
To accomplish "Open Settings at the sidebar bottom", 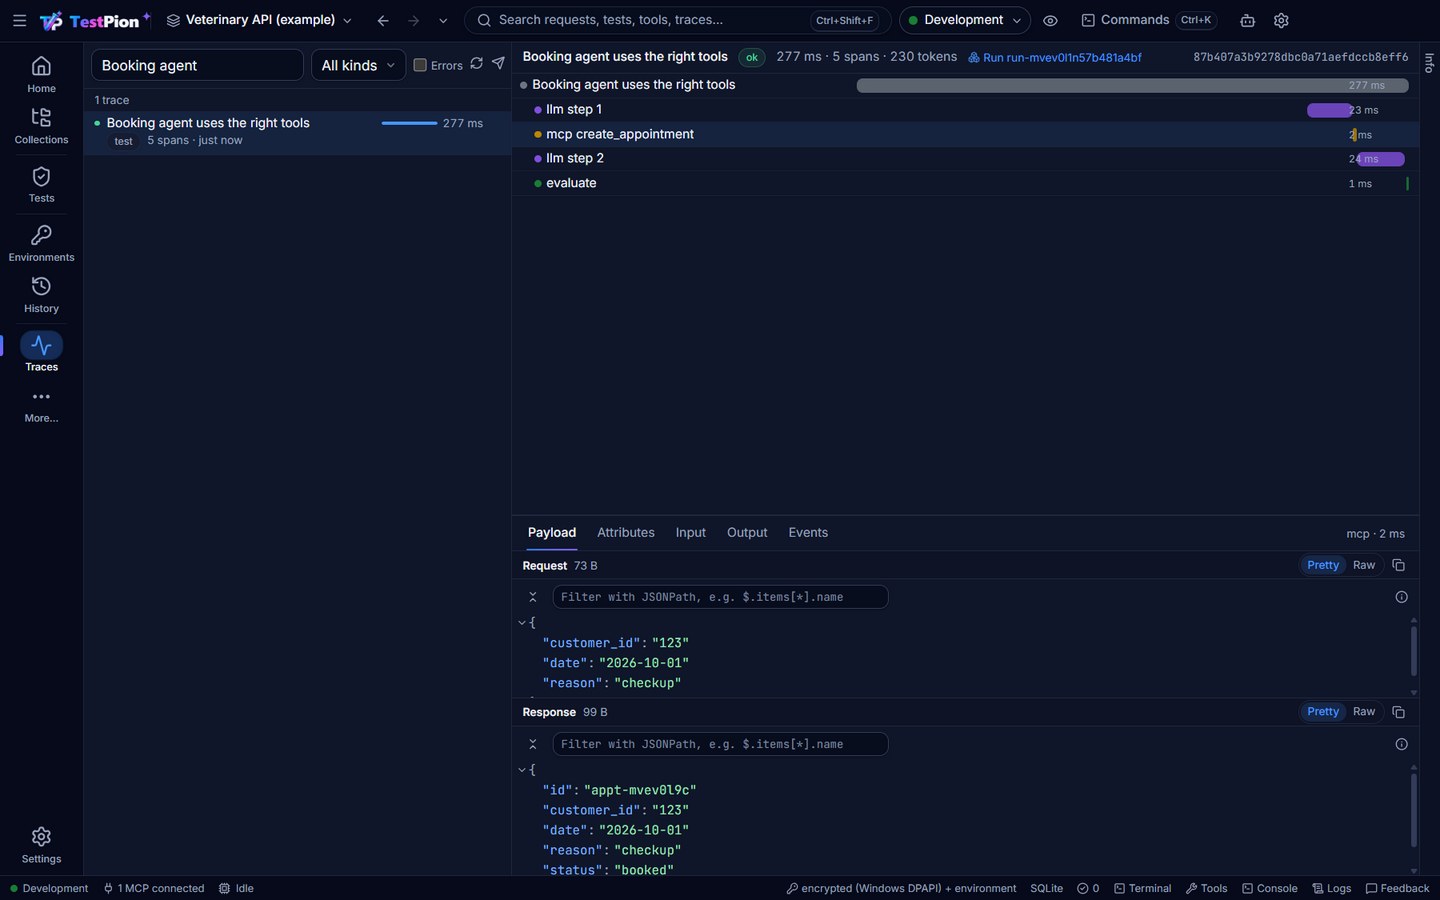I will pyautogui.click(x=41, y=846).
